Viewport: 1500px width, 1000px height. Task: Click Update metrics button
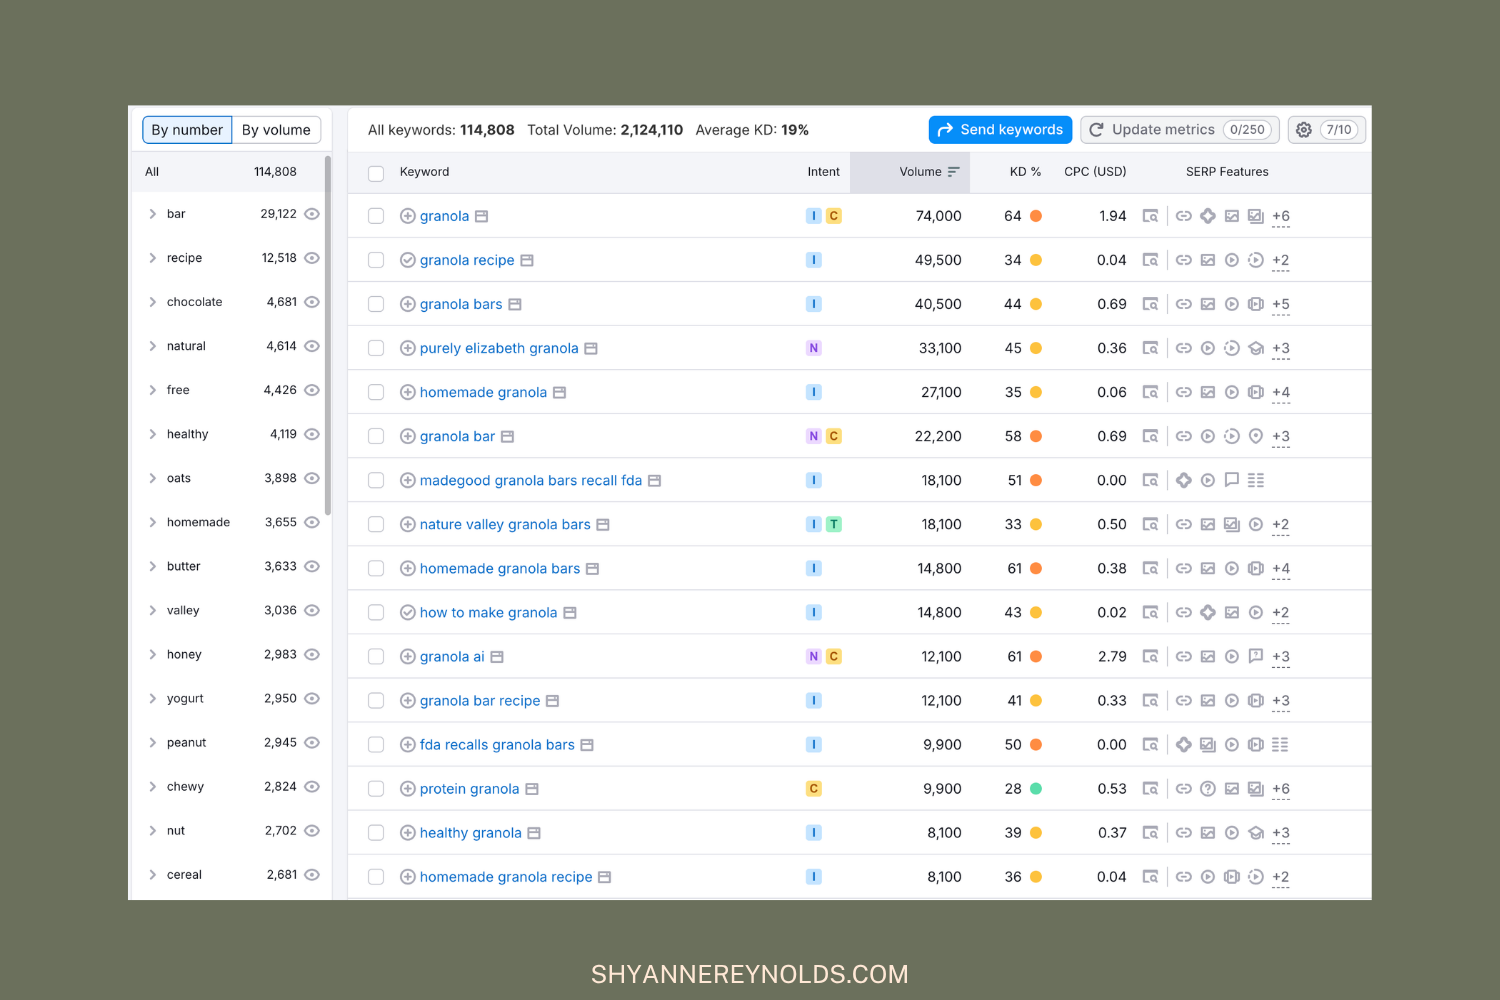tap(1180, 130)
